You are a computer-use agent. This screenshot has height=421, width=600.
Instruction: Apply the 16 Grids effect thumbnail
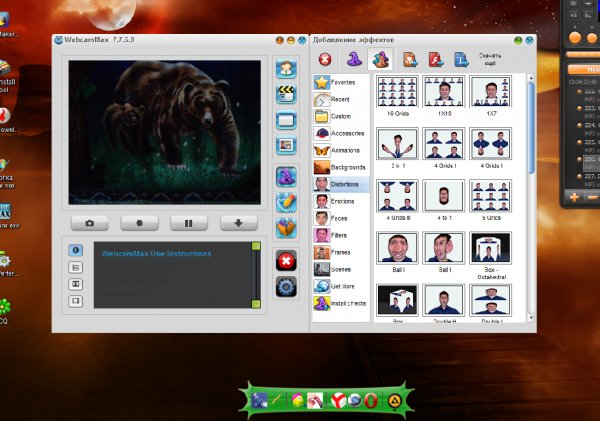397,92
